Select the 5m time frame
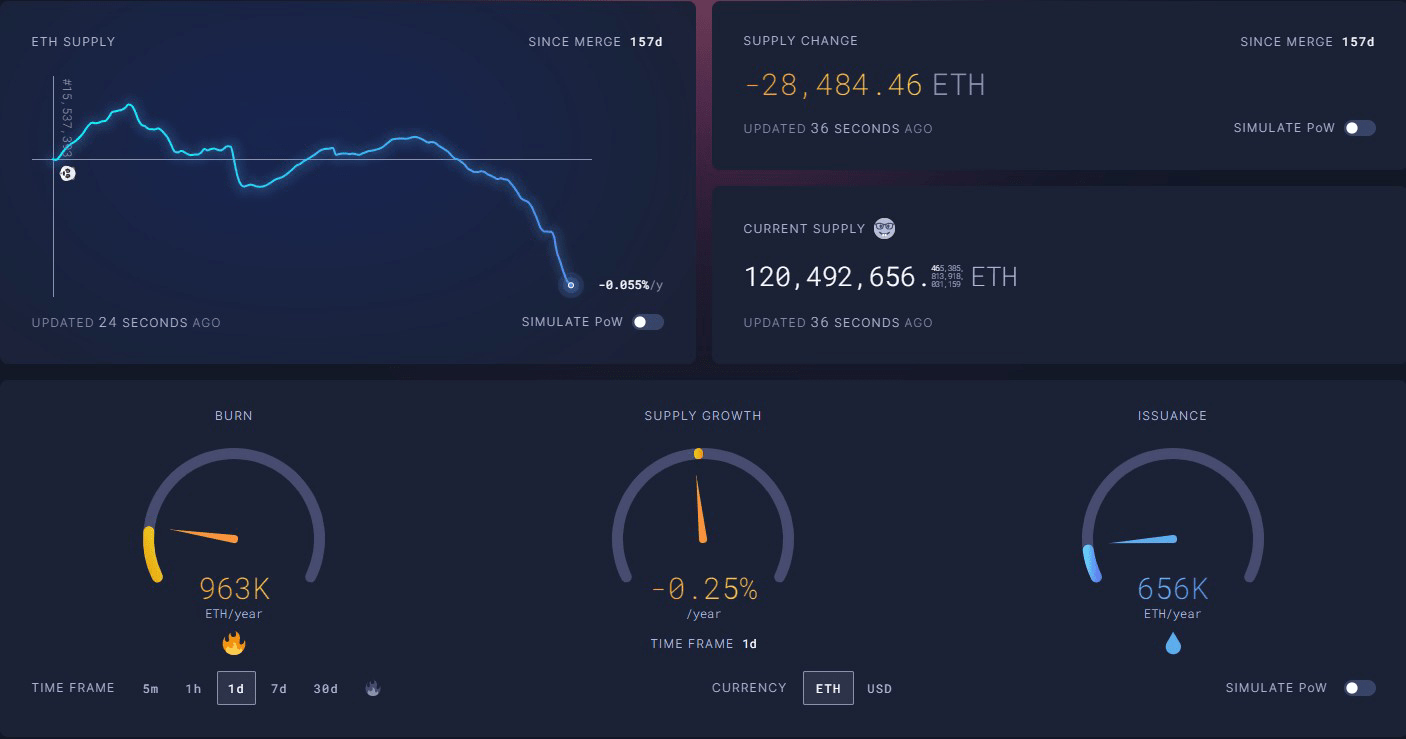 [151, 688]
